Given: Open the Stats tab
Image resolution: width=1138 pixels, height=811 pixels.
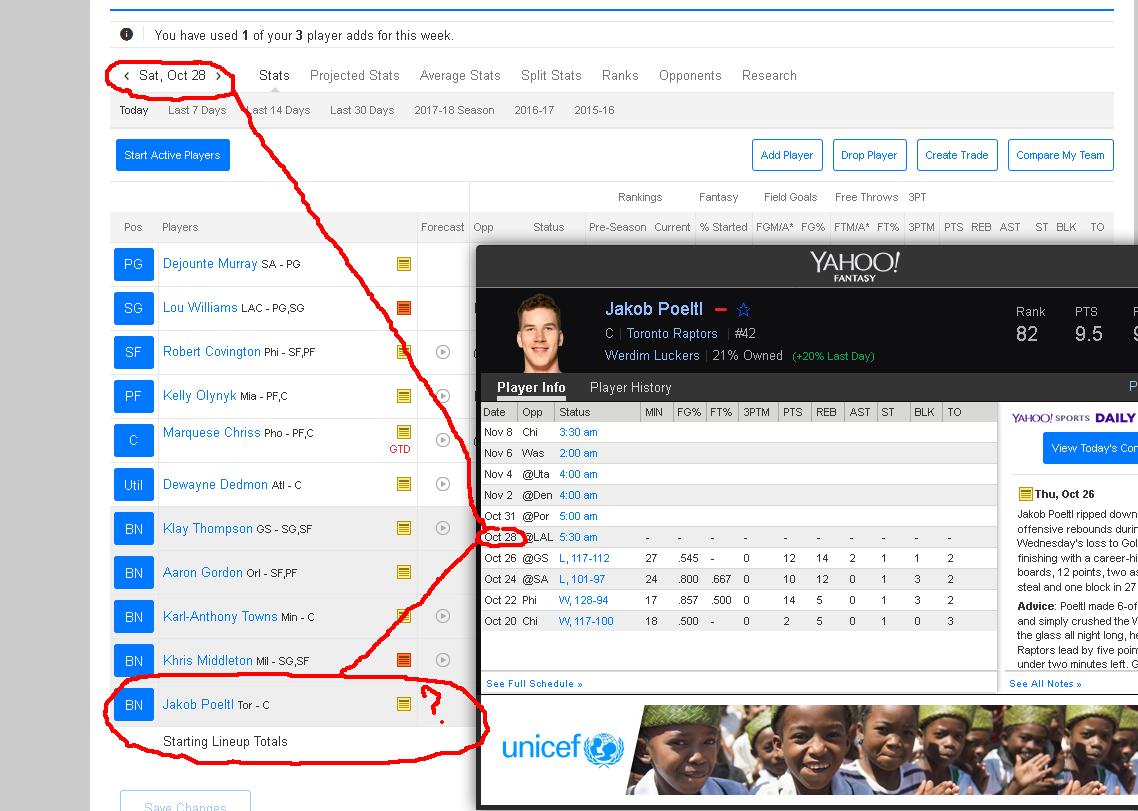Looking at the screenshot, I should pyautogui.click(x=274, y=76).
